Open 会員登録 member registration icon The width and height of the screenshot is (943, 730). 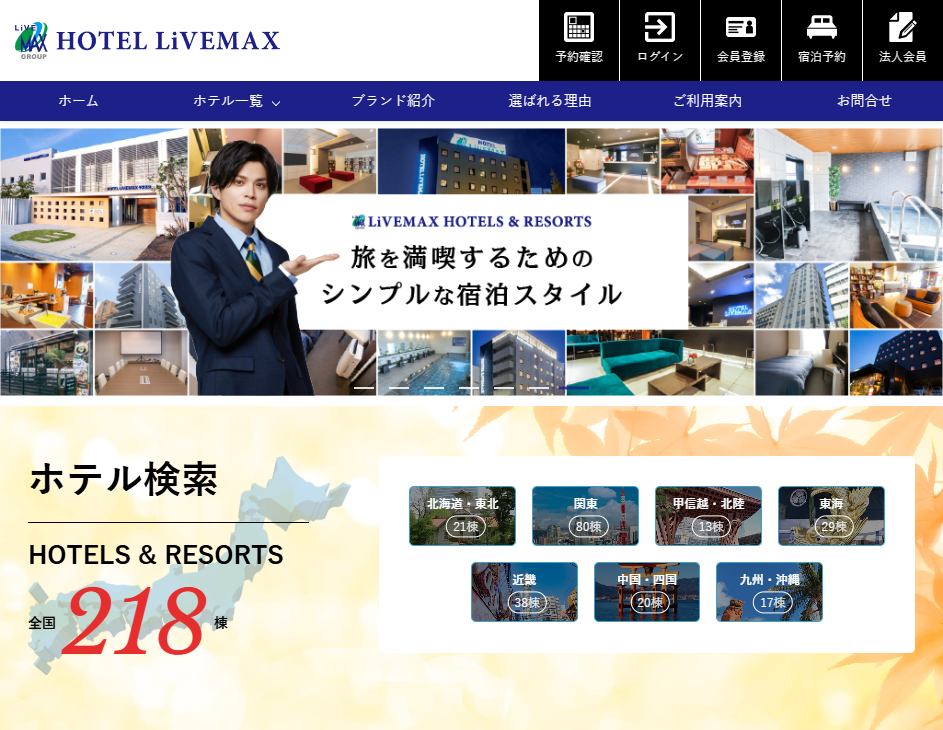[x=741, y=40]
